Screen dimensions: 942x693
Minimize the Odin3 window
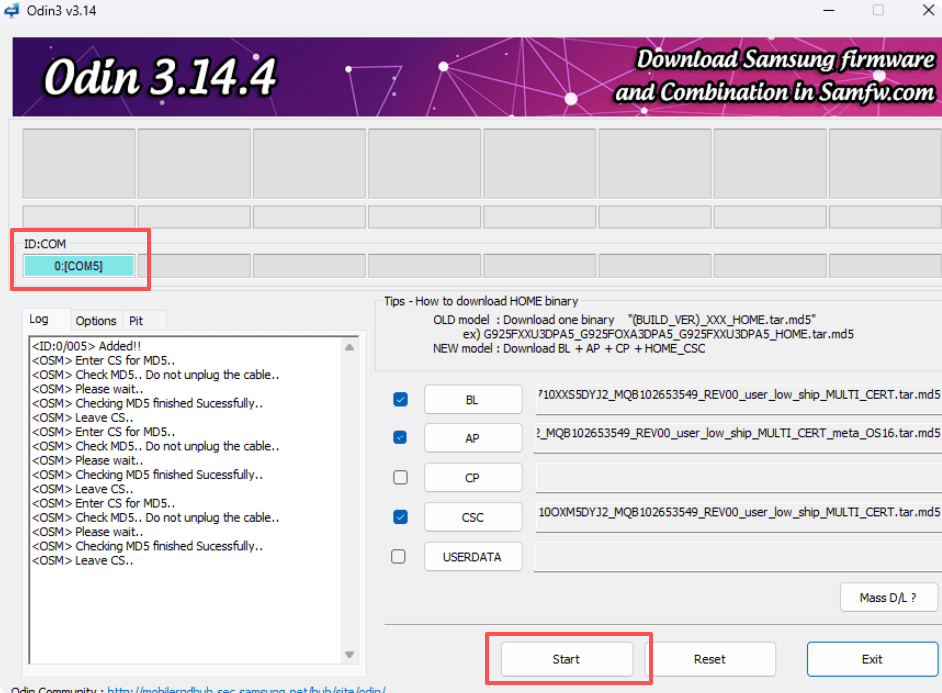829,10
